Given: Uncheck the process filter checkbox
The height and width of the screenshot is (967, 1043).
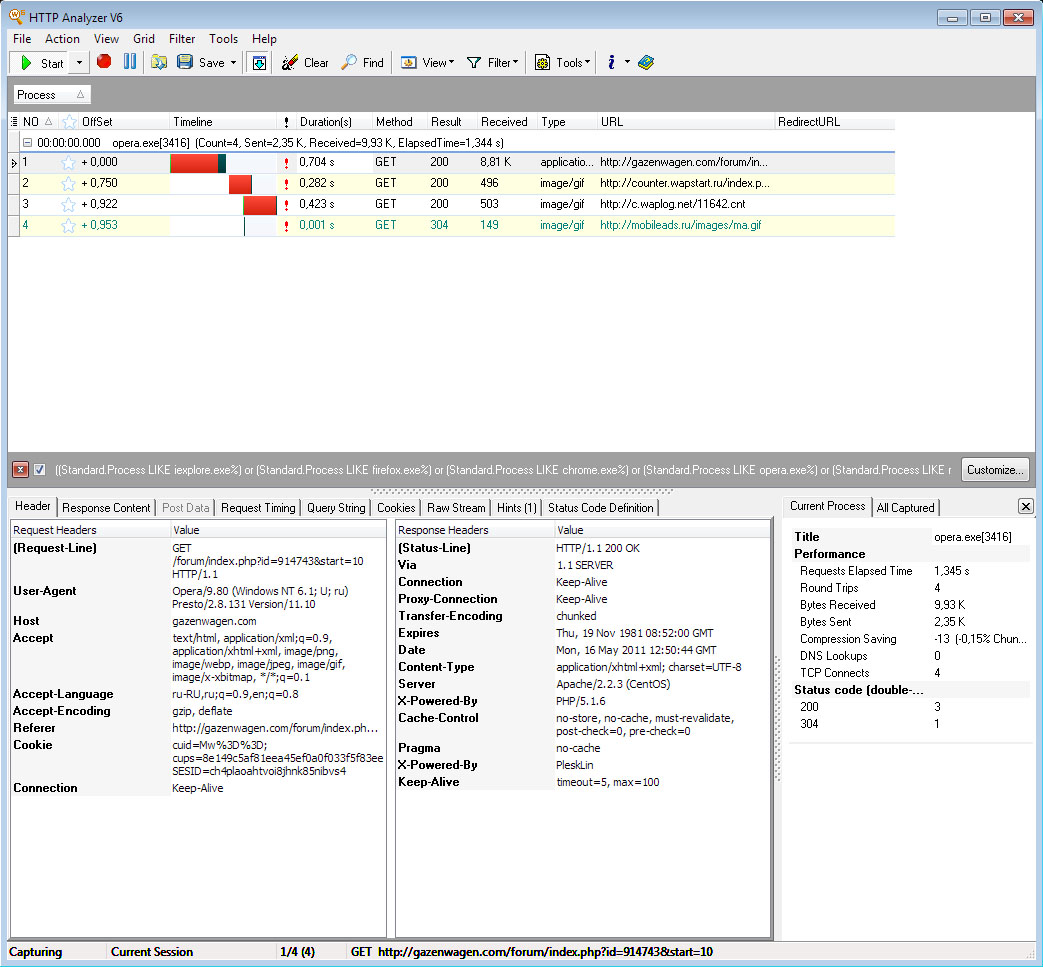Looking at the screenshot, I should (40, 469).
